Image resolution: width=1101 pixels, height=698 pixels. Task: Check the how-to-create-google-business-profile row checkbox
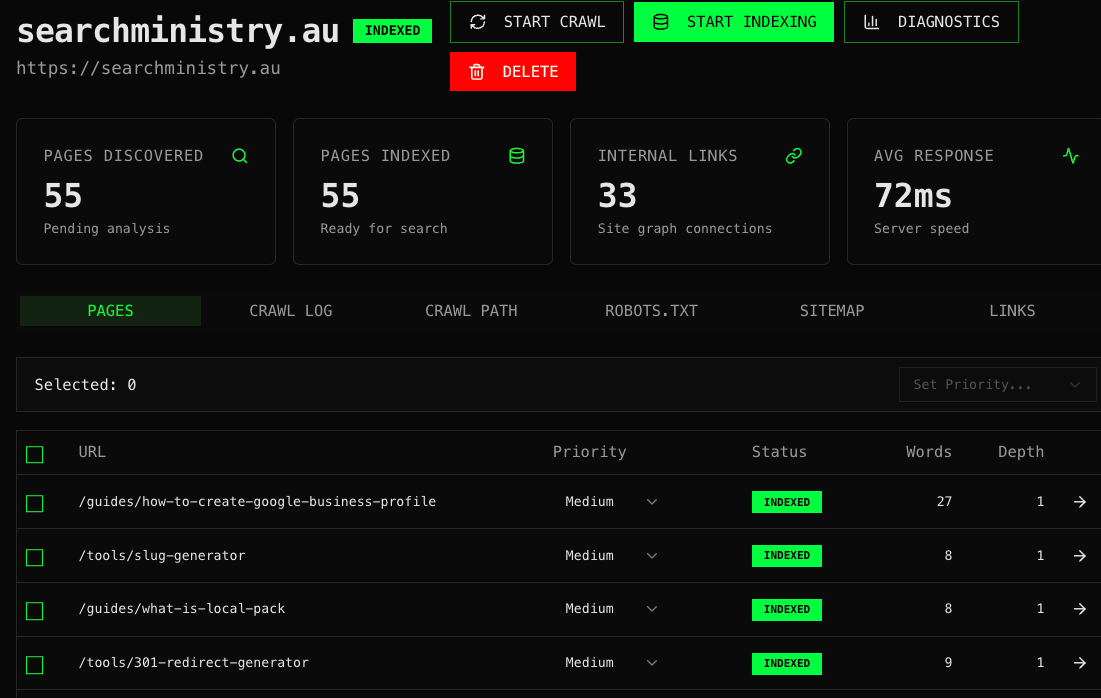tap(34, 503)
